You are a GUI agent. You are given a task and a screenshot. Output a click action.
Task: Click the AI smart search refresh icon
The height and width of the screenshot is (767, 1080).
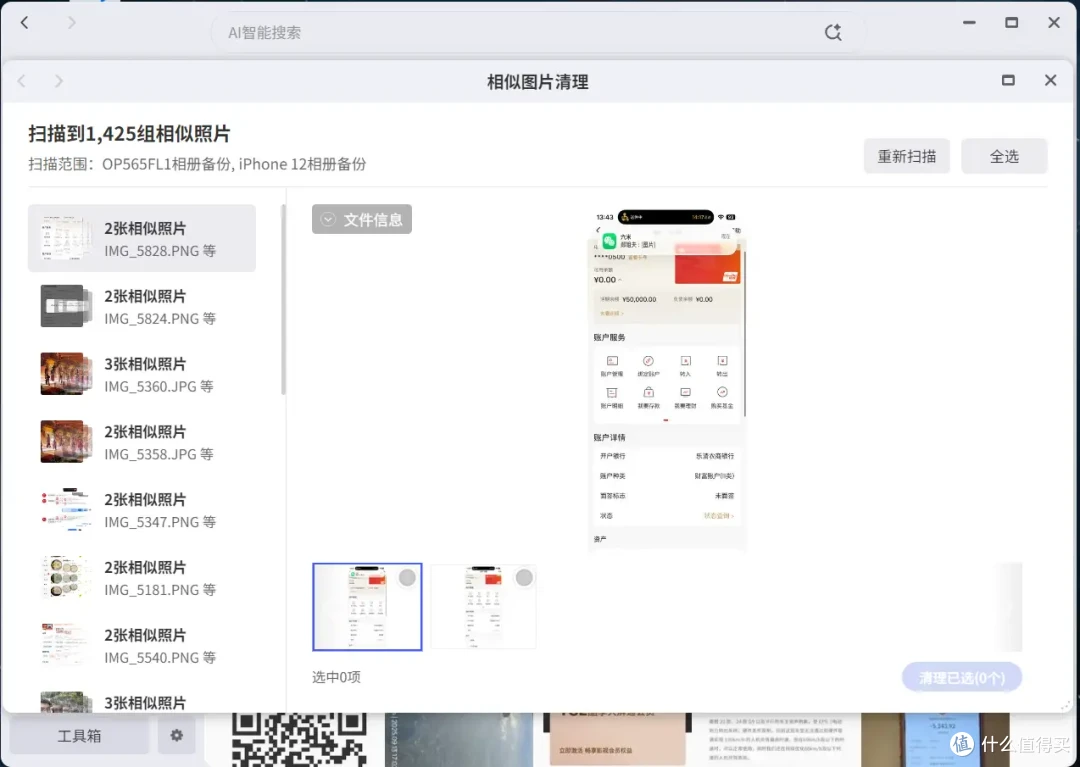click(x=833, y=32)
